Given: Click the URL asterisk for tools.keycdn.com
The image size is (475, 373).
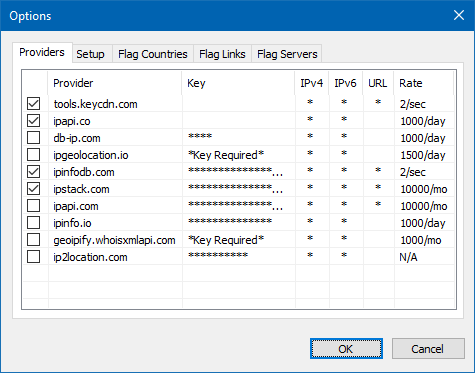Looking at the screenshot, I should point(378,102).
